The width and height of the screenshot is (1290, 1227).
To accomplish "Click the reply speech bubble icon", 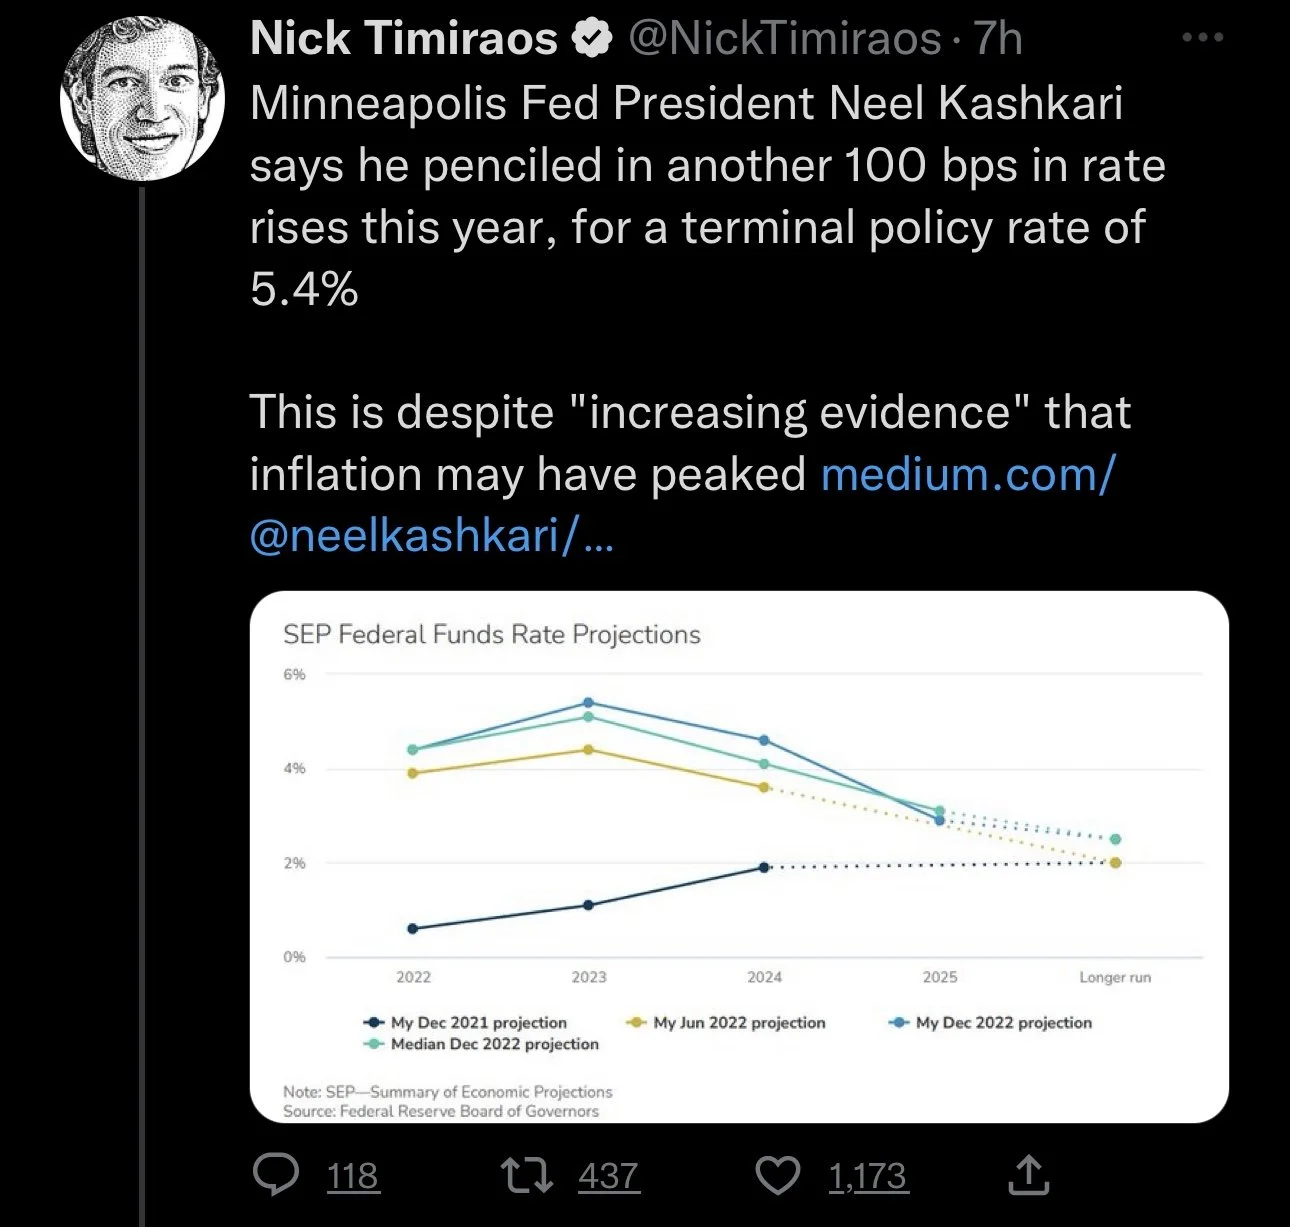I will click(x=275, y=1176).
